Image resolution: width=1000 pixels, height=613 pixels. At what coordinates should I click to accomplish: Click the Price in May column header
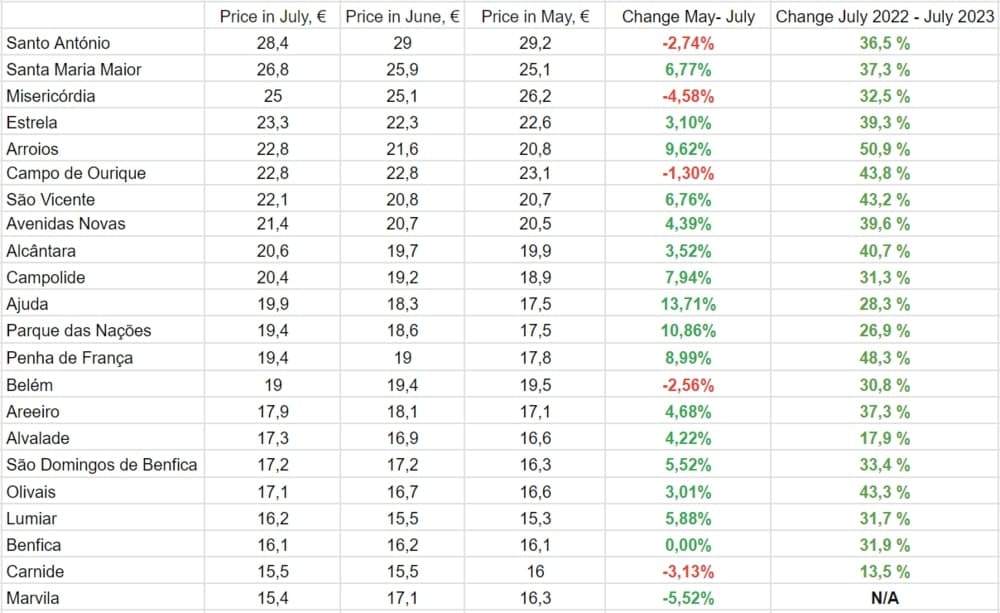click(x=535, y=16)
